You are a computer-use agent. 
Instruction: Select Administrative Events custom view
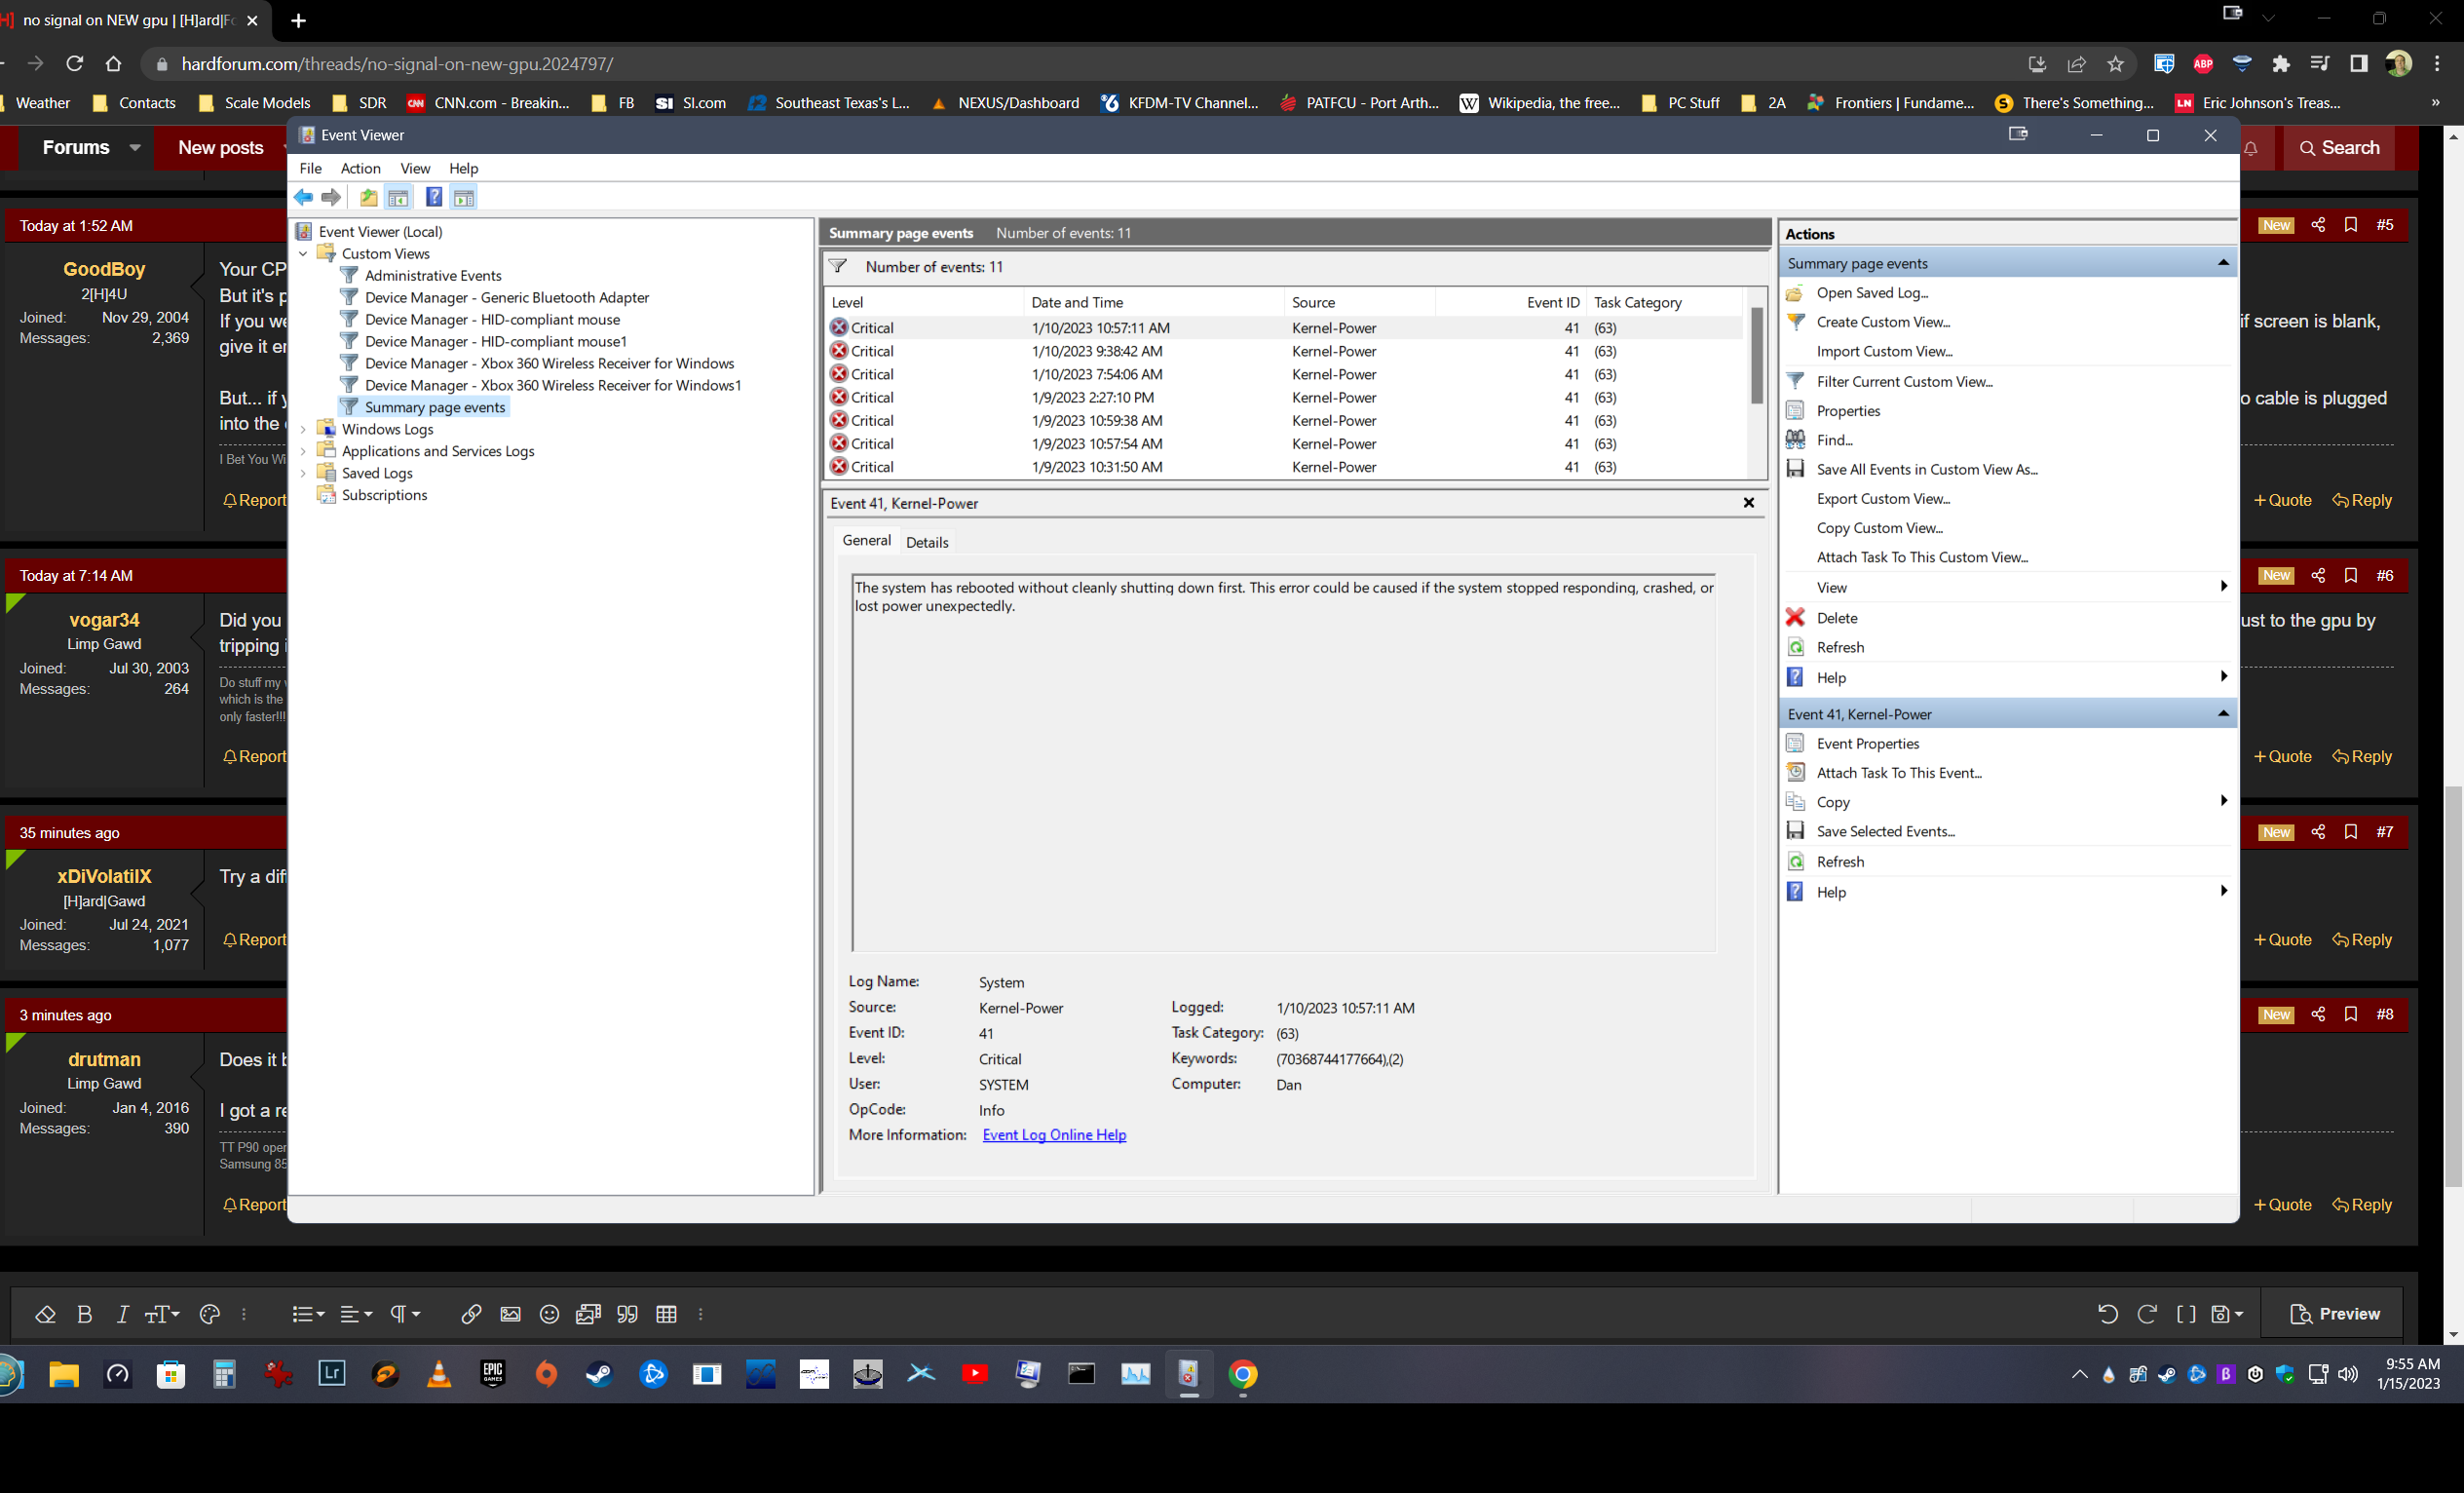pyautogui.click(x=433, y=275)
